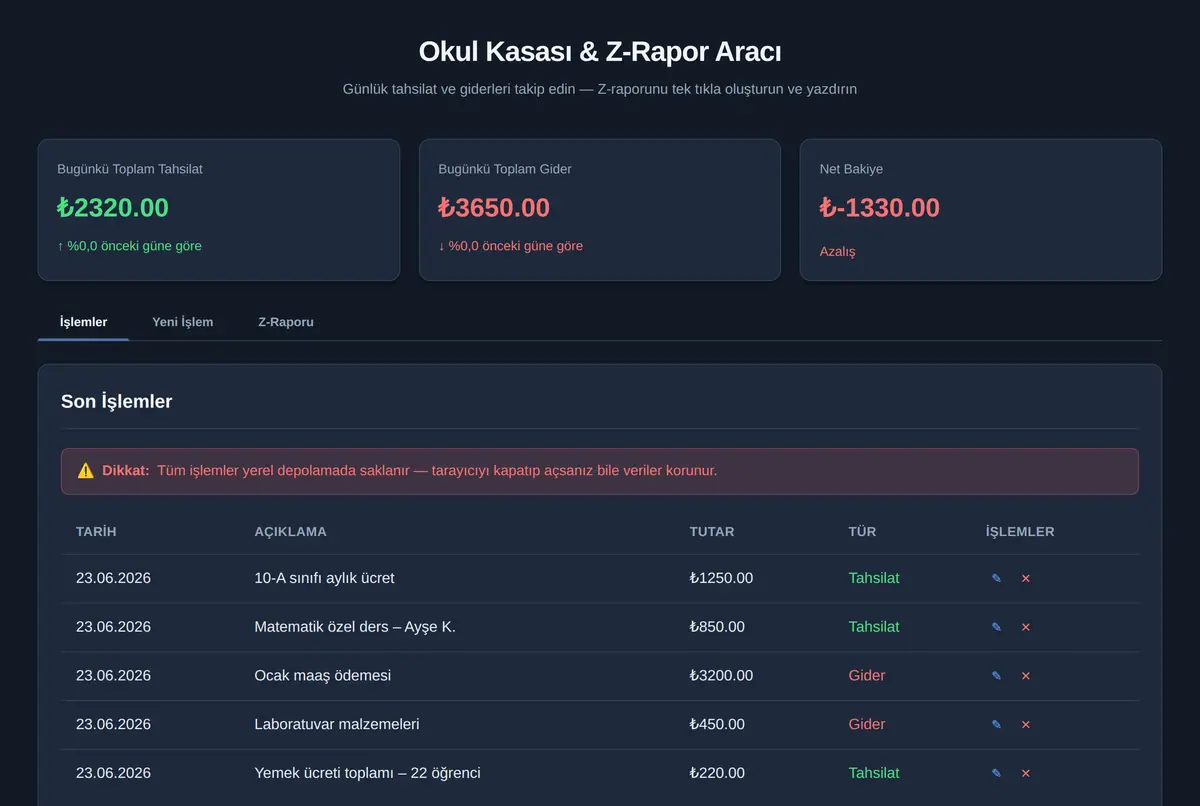This screenshot has width=1200, height=806.
Task: Delete the Laboratuvar malzemeleri expense
Action: (1026, 724)
